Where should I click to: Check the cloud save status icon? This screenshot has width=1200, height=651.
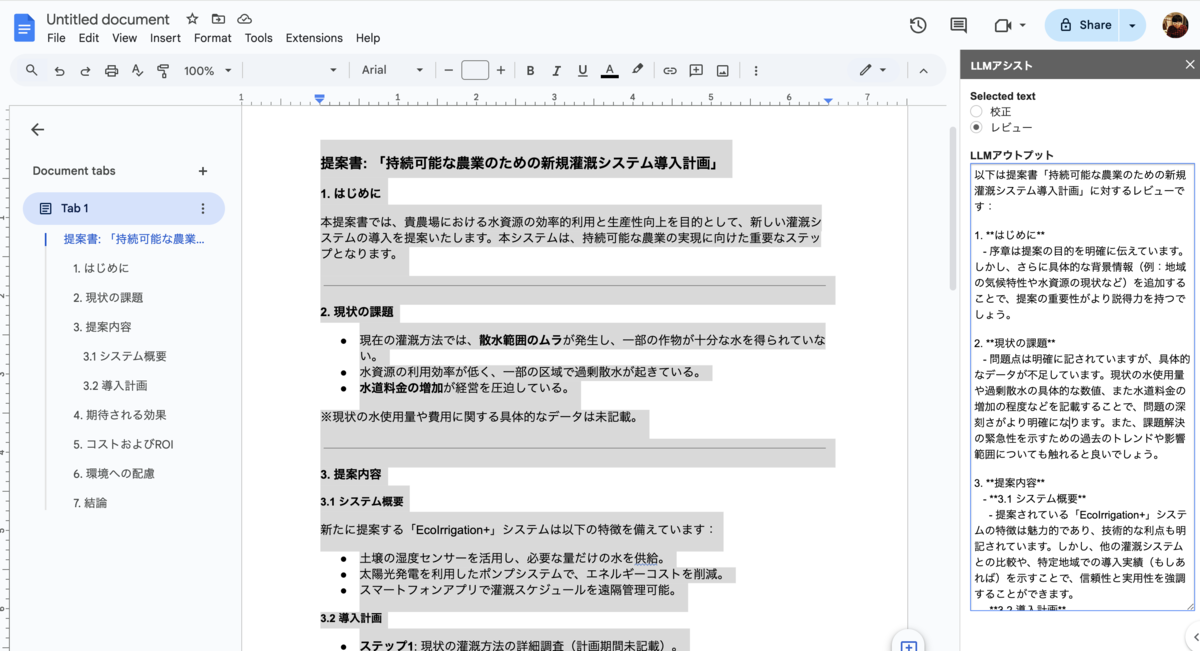(244, 19)
